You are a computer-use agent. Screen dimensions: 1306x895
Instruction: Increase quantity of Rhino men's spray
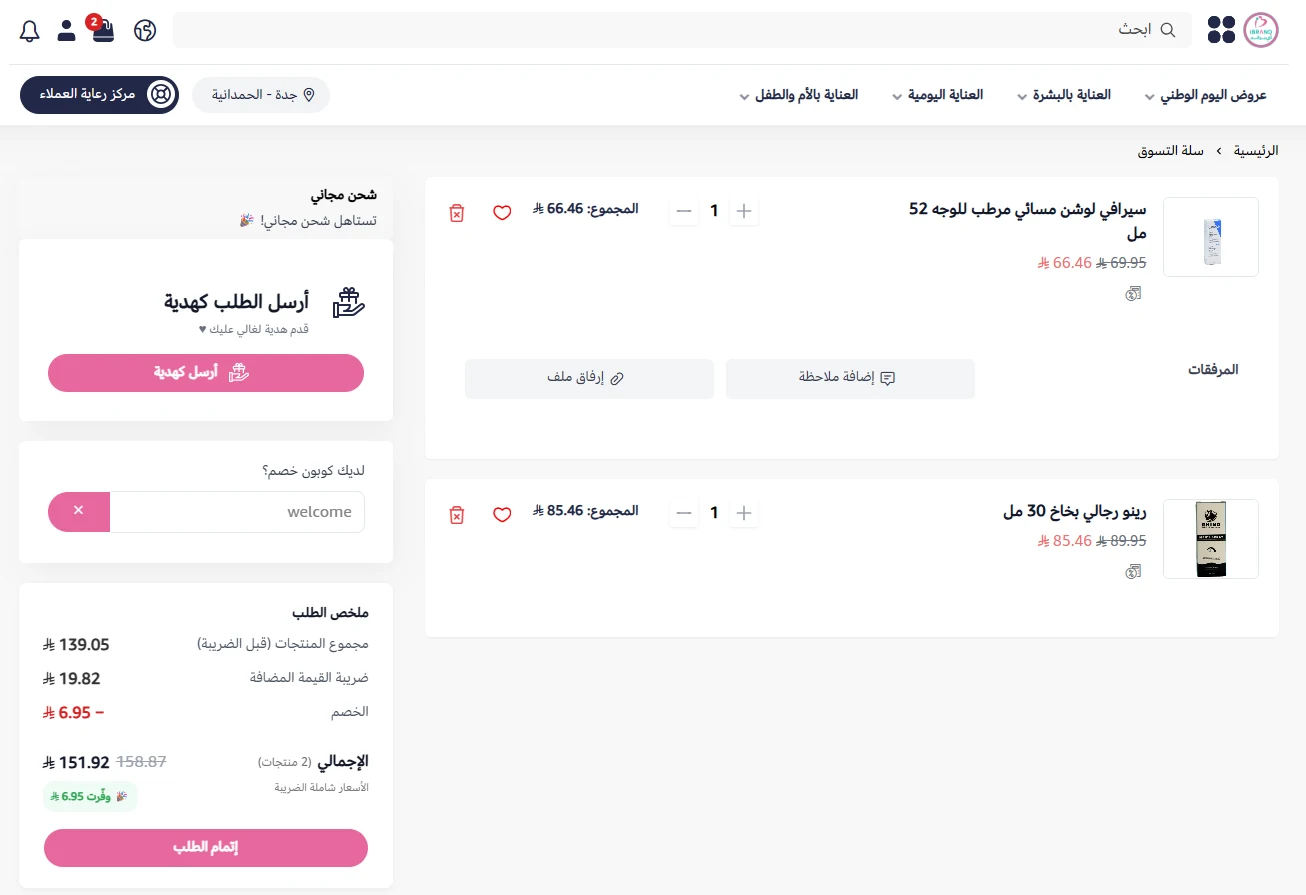point(744,513)
